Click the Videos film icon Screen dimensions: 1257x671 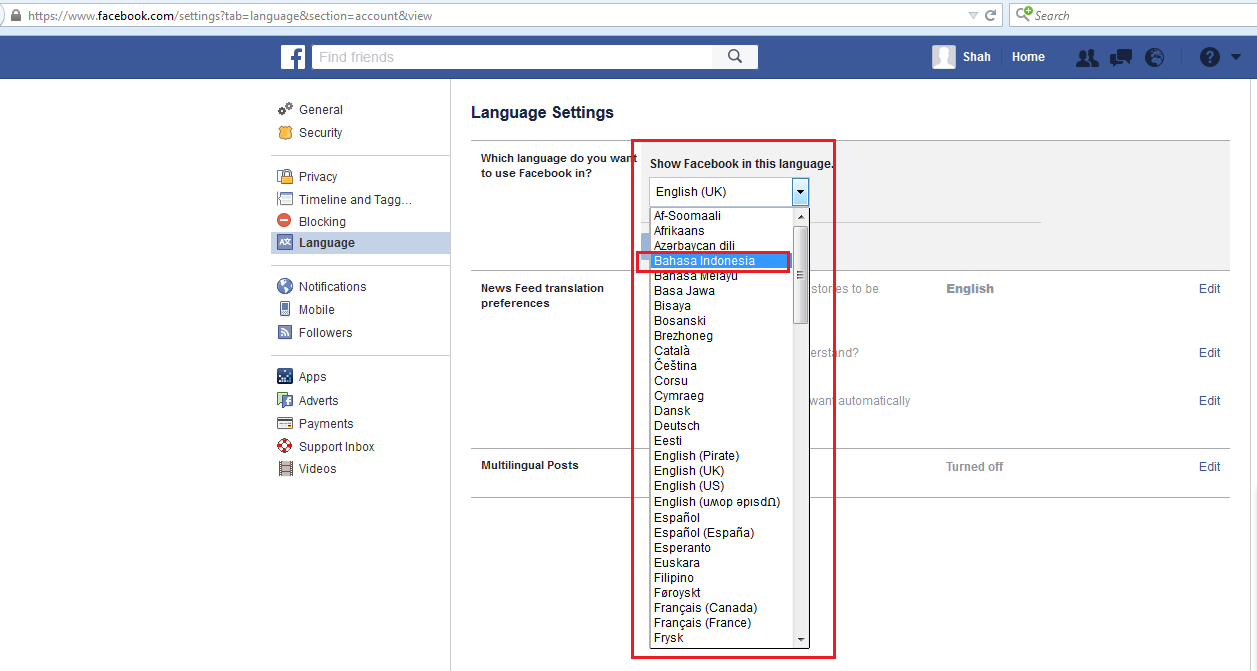pyautogui.click(x=285, y=469)
